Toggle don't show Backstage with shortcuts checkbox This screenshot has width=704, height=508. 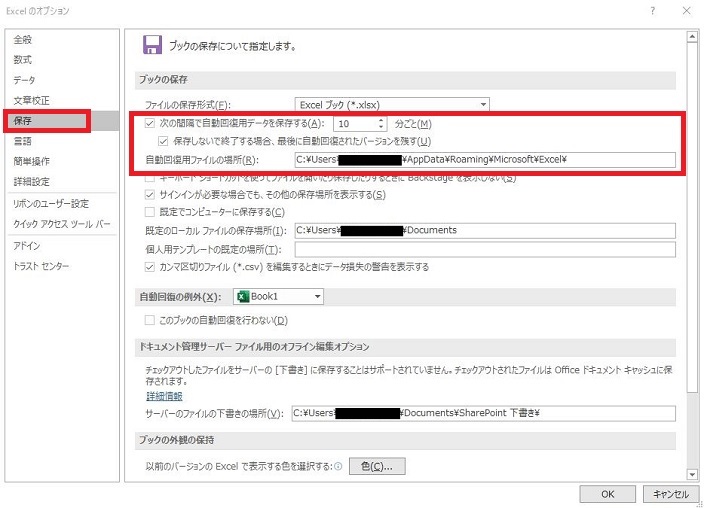pos(150,178)
